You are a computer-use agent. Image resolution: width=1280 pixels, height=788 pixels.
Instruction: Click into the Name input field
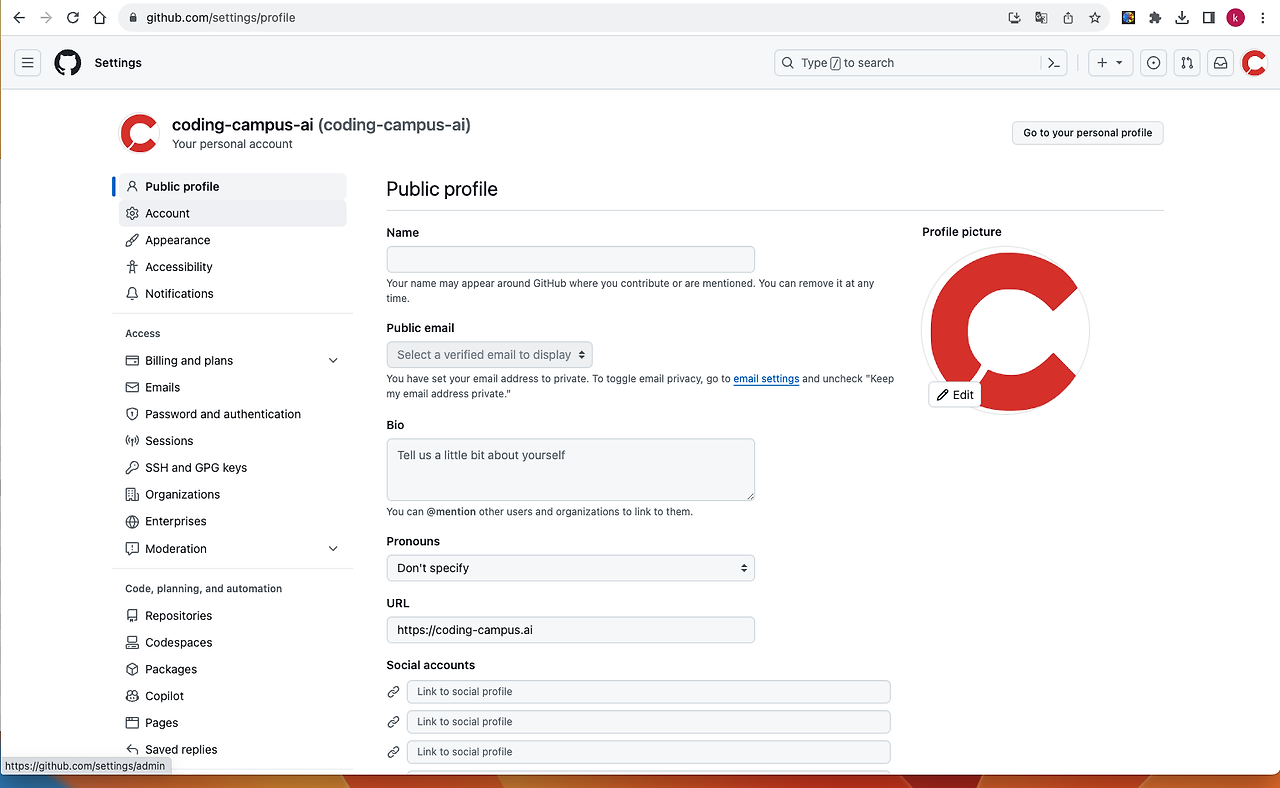571,259
